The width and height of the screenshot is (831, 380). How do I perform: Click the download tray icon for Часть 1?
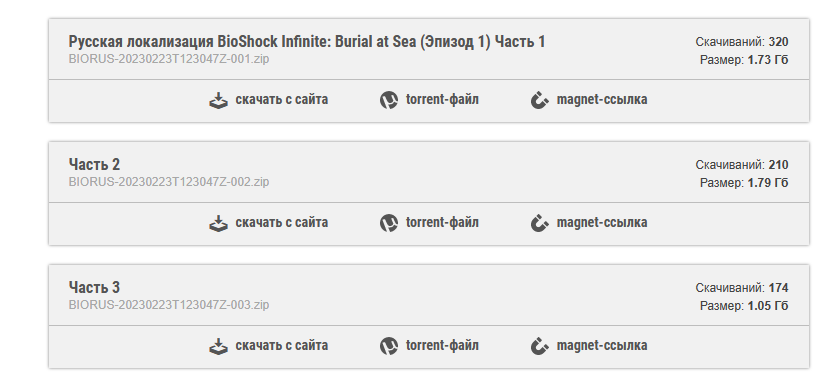[218, 100]
